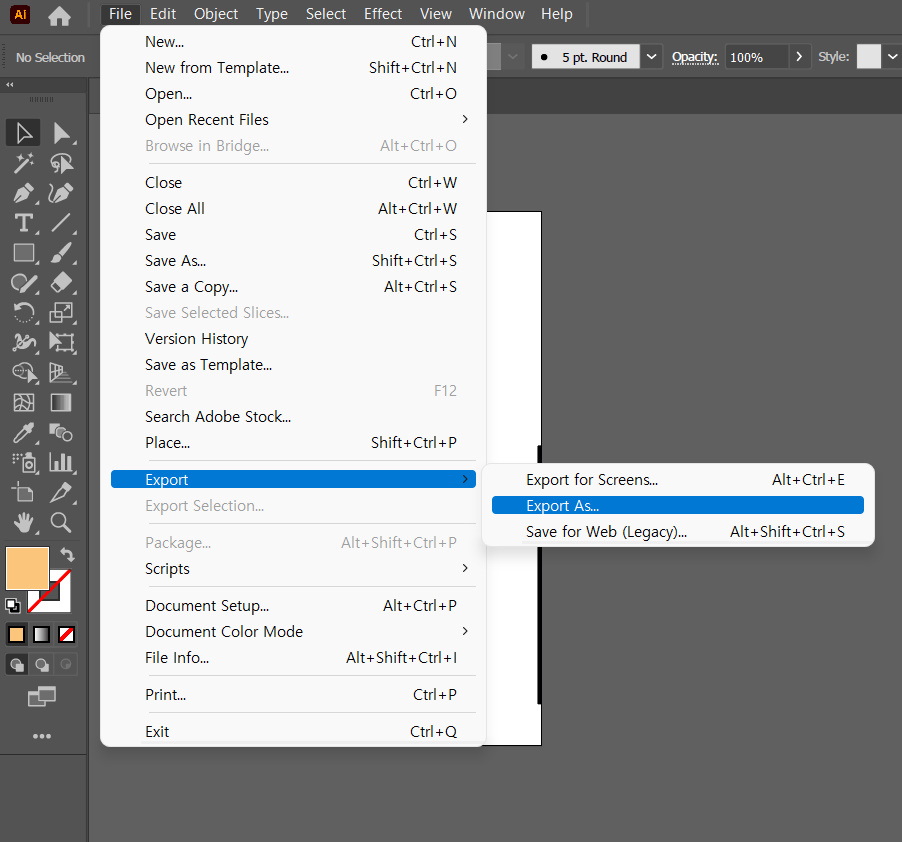Select the Type tool

tap(23, 223)
